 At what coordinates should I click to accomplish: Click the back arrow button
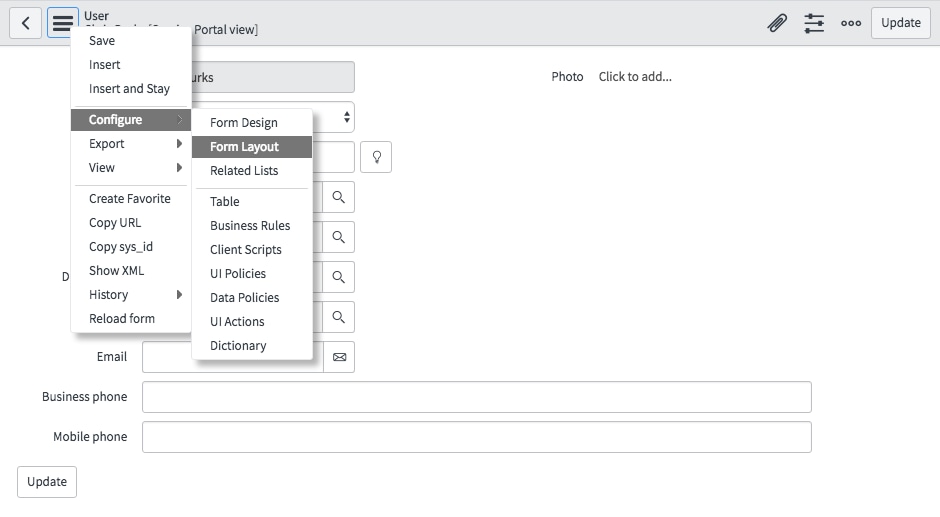point(25,23)
